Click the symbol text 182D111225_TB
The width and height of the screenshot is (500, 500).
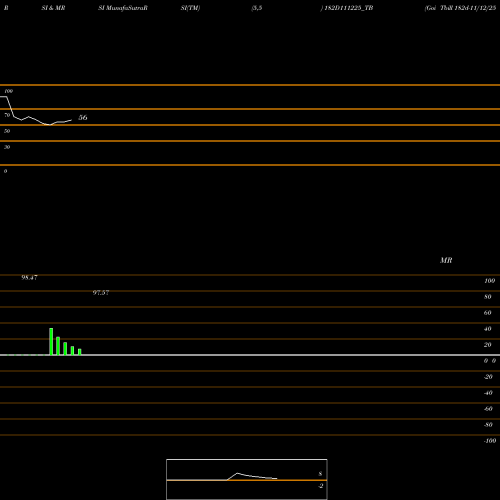coord(349,8)
